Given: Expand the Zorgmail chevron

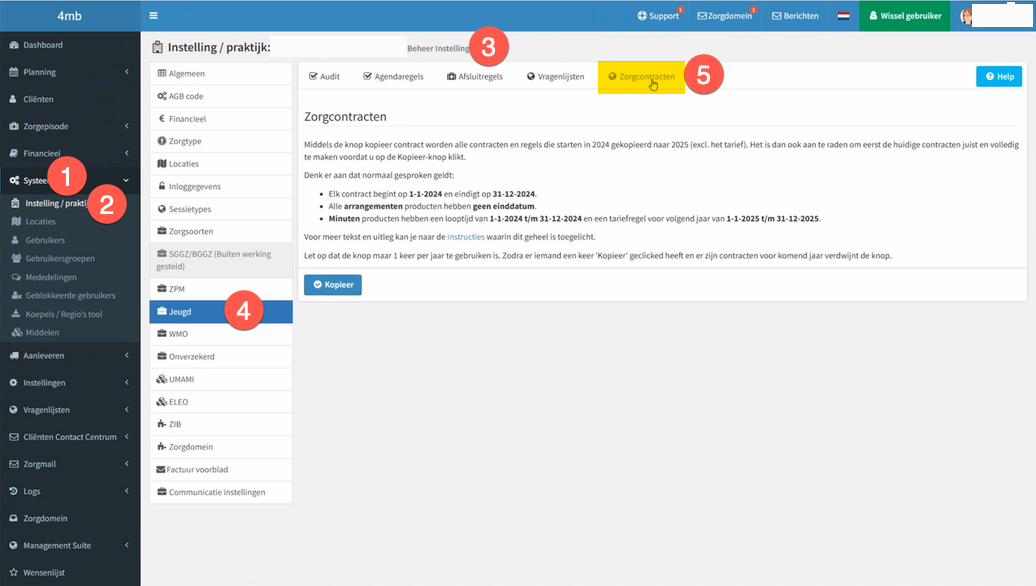Looking at the screenshot, I should click(x=126, y=464).
